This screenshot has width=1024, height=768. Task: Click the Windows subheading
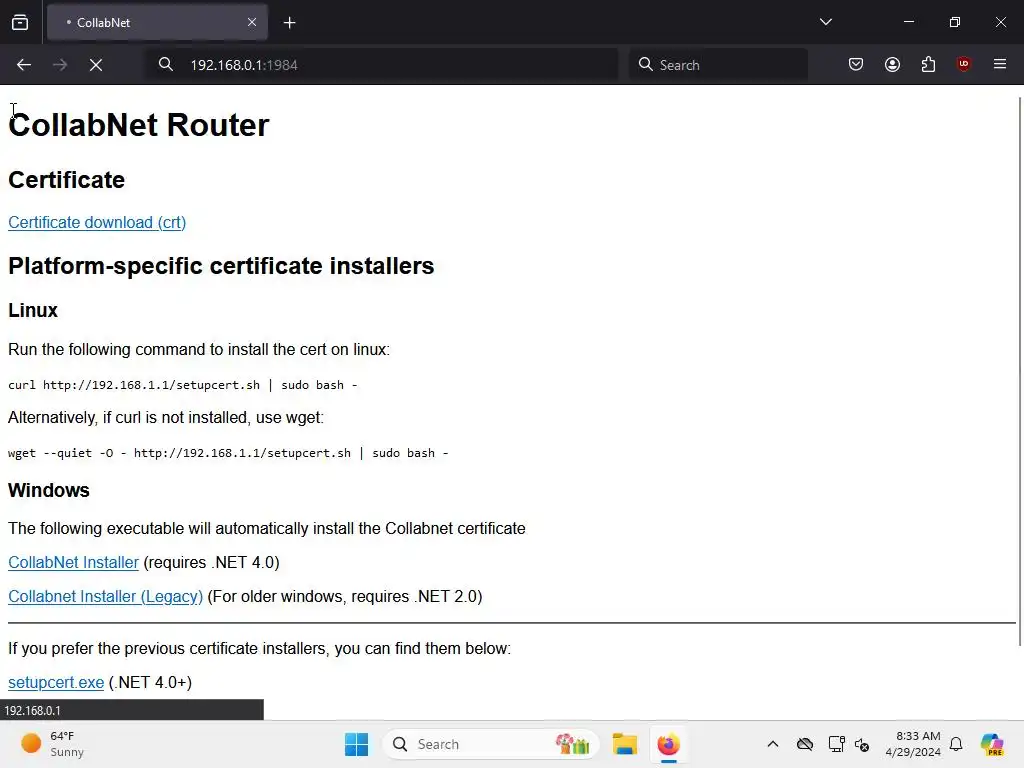coord(49,490)
